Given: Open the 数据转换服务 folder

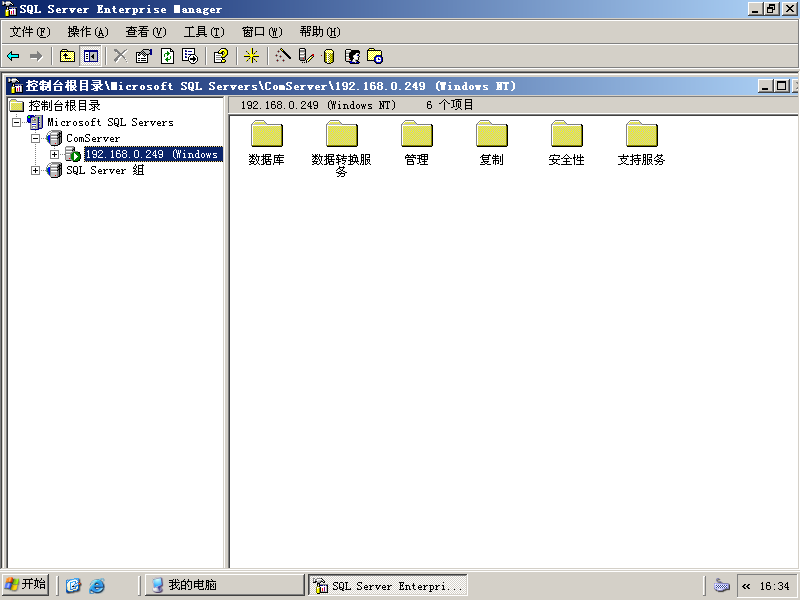Looking at the screenshot, I should coord(341,148).
